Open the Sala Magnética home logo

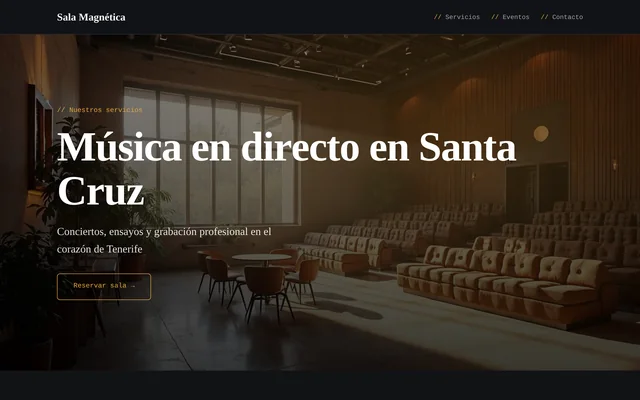pyautogui.click(x=91, y=17)
